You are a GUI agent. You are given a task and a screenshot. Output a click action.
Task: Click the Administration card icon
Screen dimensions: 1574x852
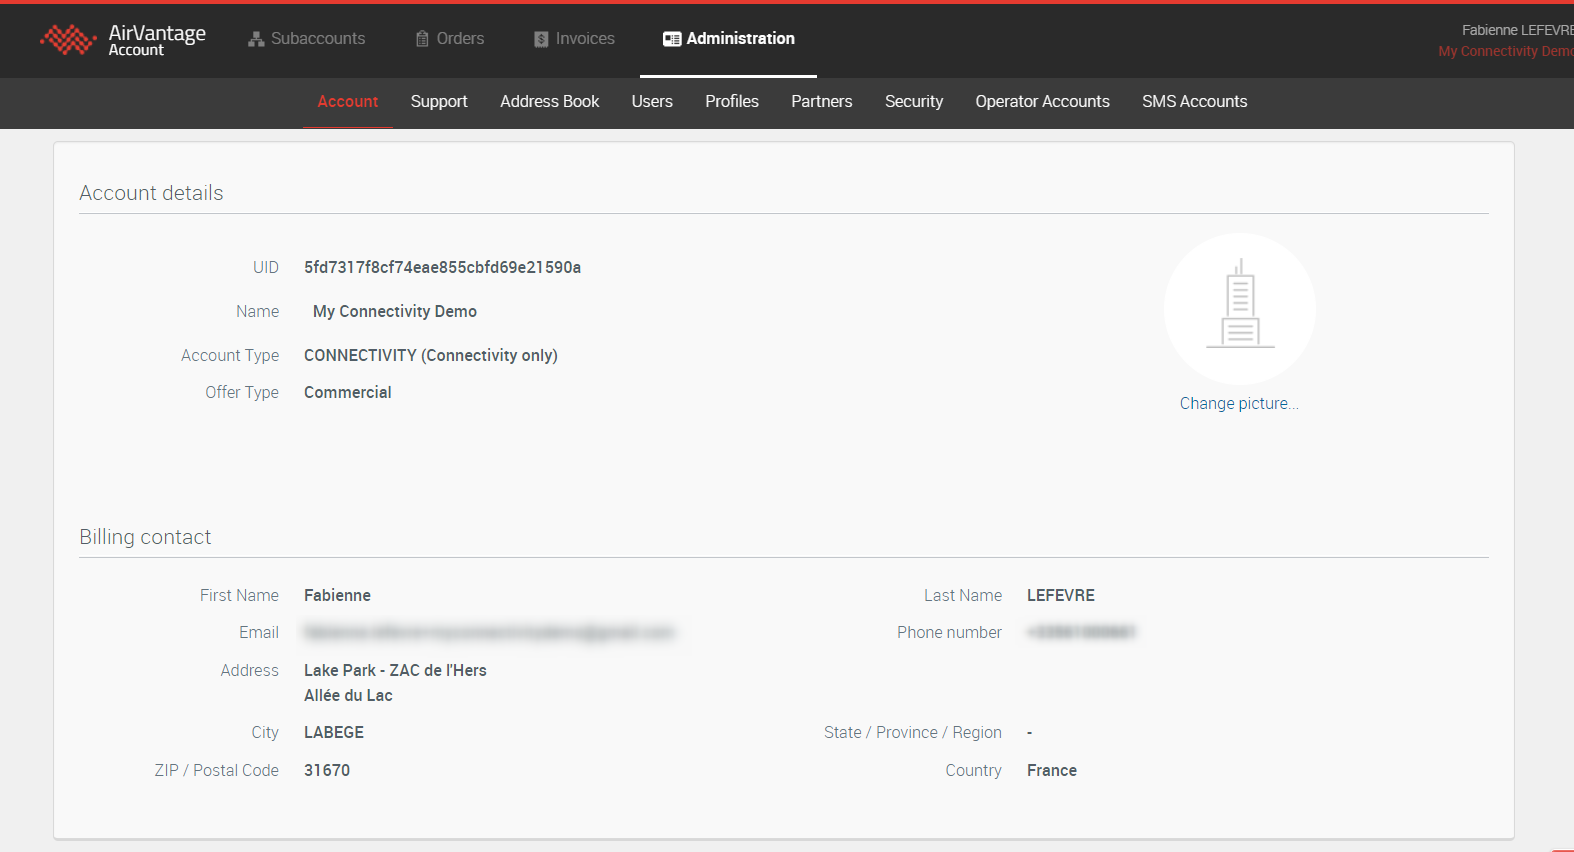(x=672, y=39)
